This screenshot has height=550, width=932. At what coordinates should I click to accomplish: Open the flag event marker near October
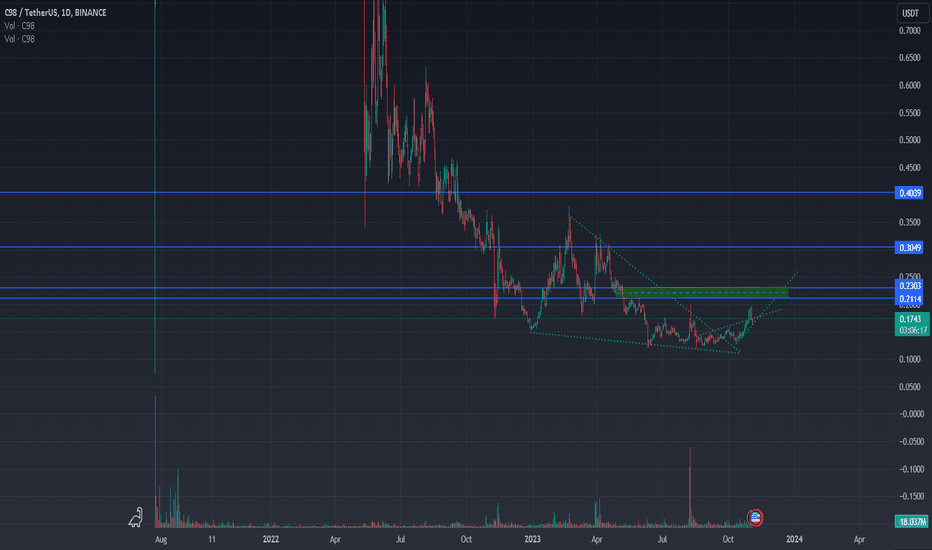coord(755,517)
